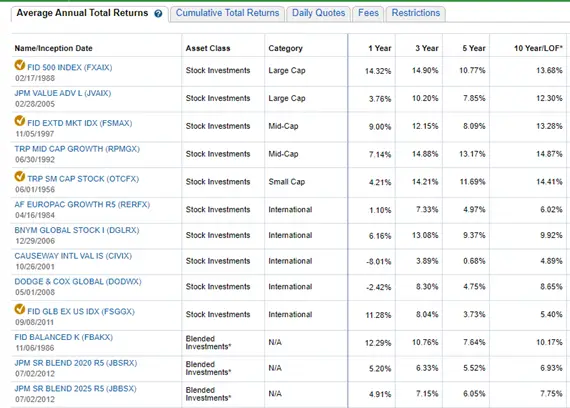Click the 13.68% 10 Year value
This screenshot has width=570, height=408.
coord(549,71)
